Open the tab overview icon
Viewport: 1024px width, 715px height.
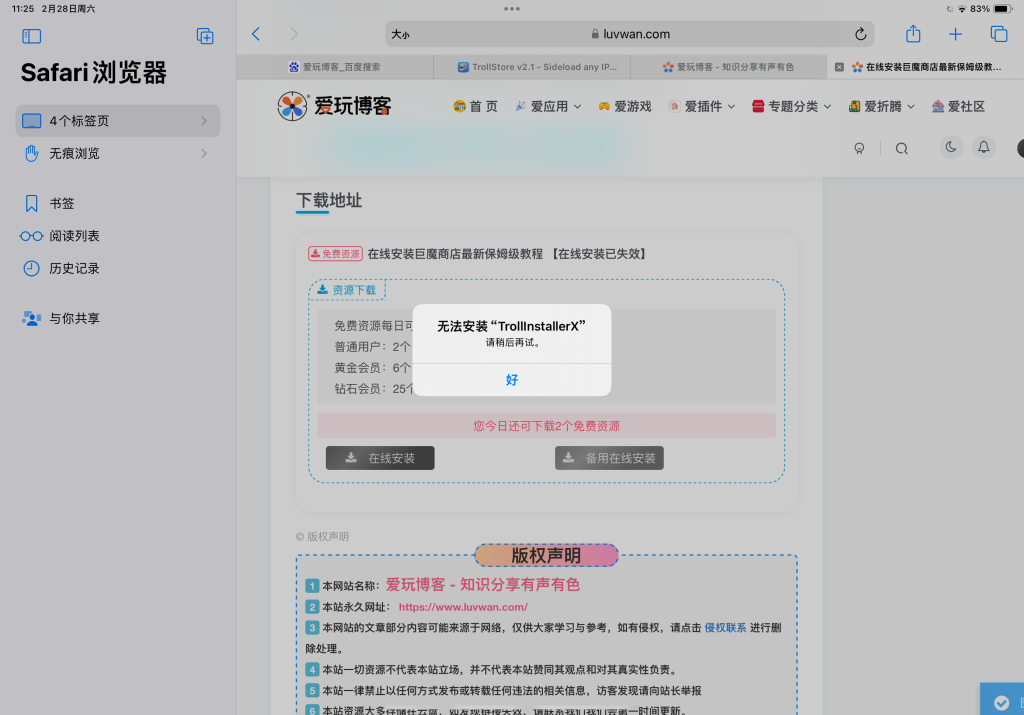coord(997,33)
